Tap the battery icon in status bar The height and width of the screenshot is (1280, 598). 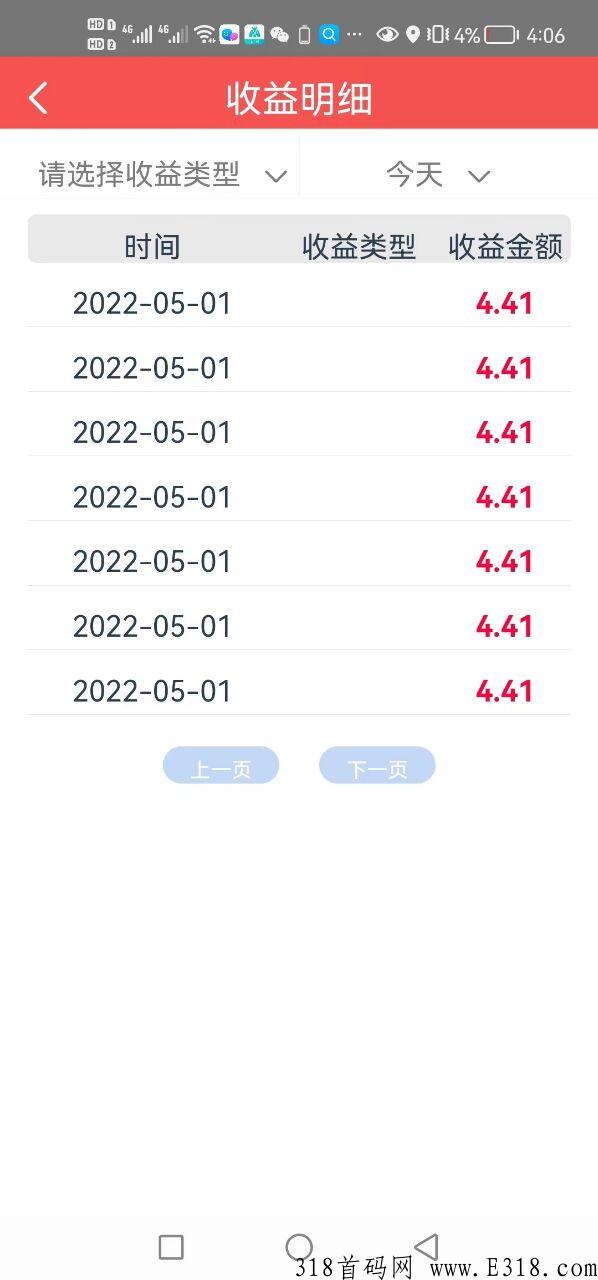click(502, 35)
